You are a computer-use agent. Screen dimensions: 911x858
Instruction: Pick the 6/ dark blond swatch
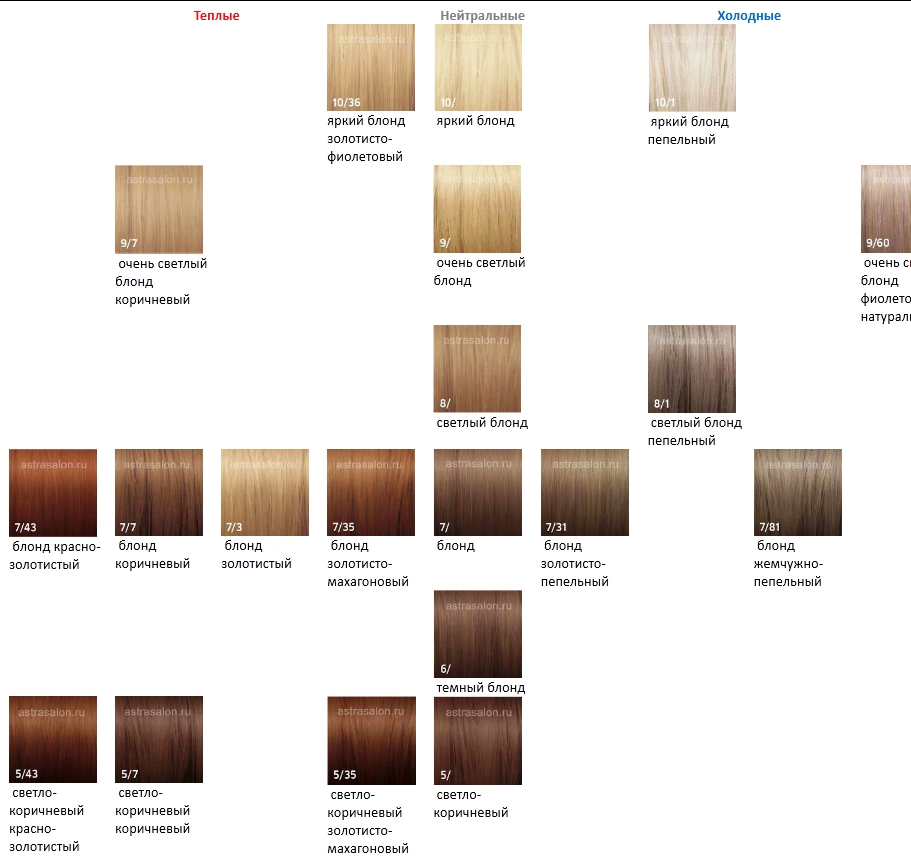[x=478, y=634]
